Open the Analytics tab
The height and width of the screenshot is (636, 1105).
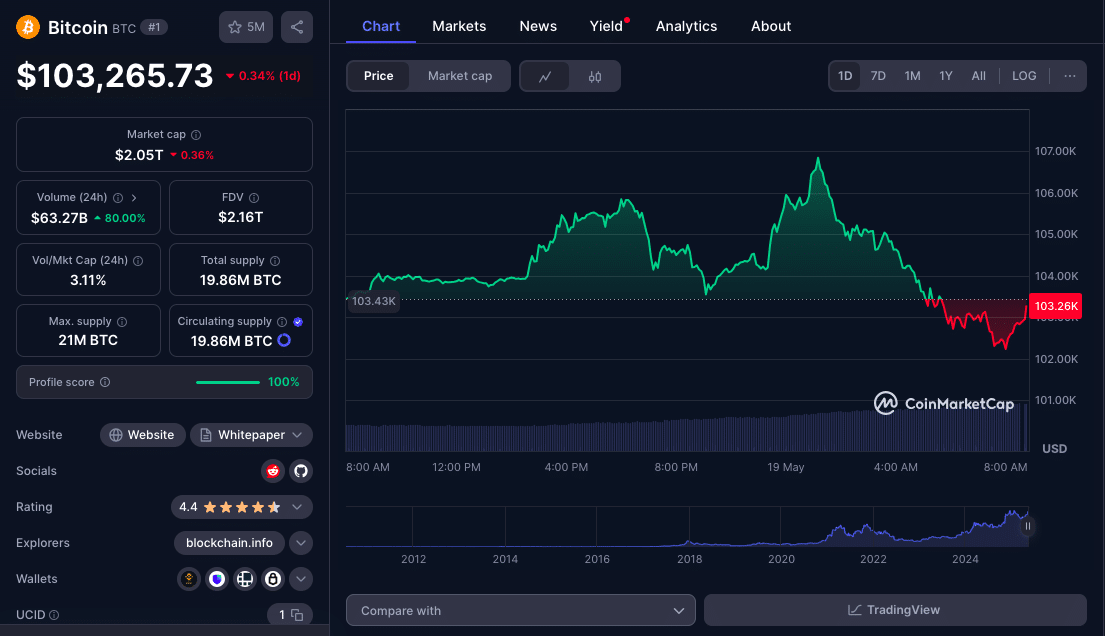coord(686,26)
